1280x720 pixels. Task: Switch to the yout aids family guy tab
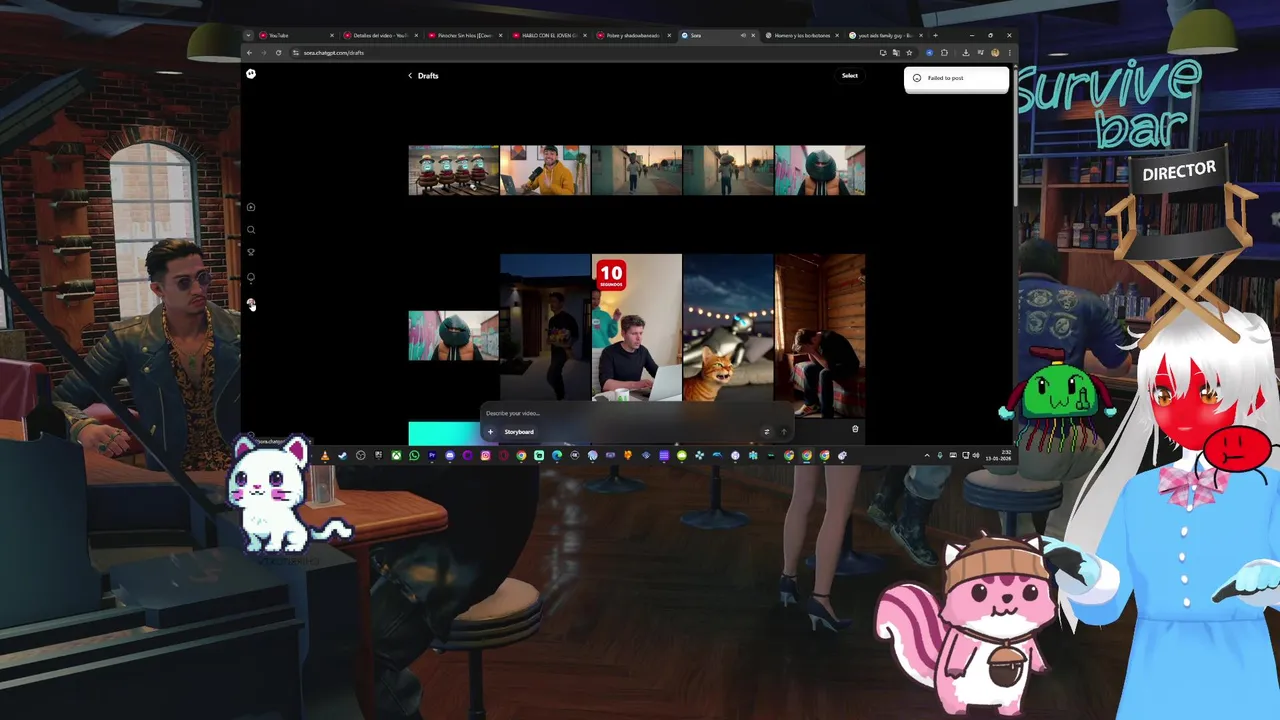(886, 35)
